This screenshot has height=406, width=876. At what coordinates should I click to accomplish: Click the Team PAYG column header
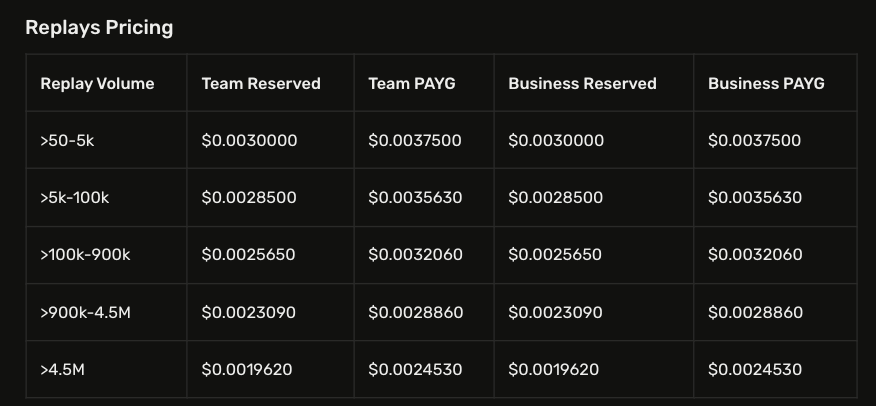[x=412, y=84]
